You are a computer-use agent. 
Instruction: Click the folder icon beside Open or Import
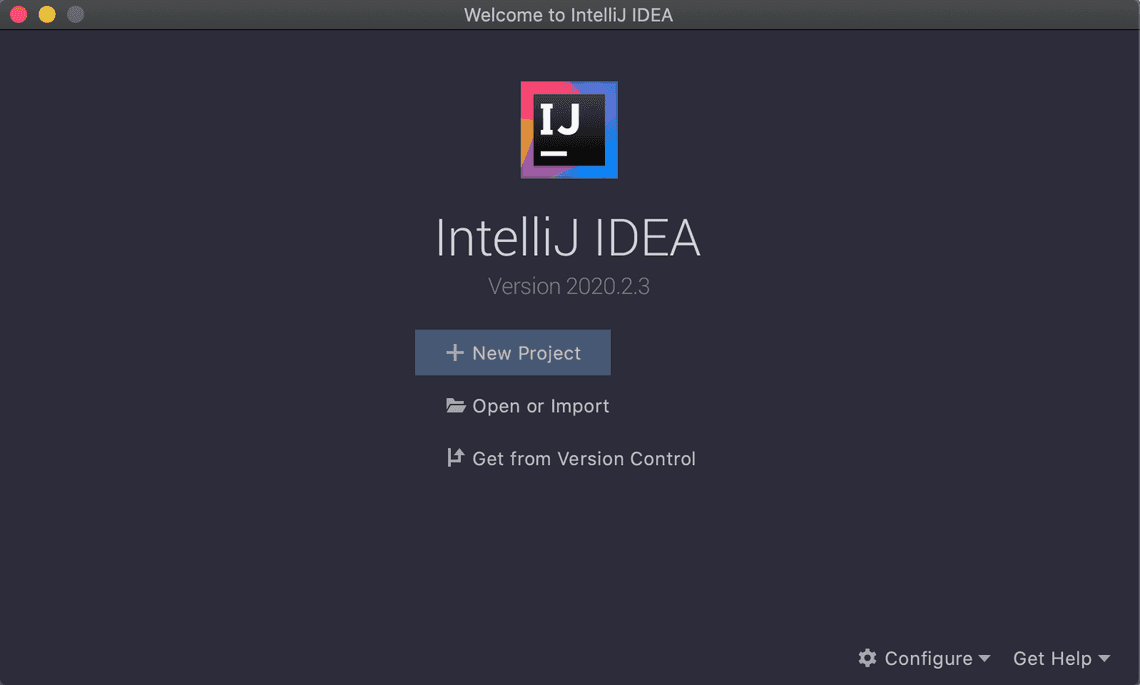tap(457, 405)
